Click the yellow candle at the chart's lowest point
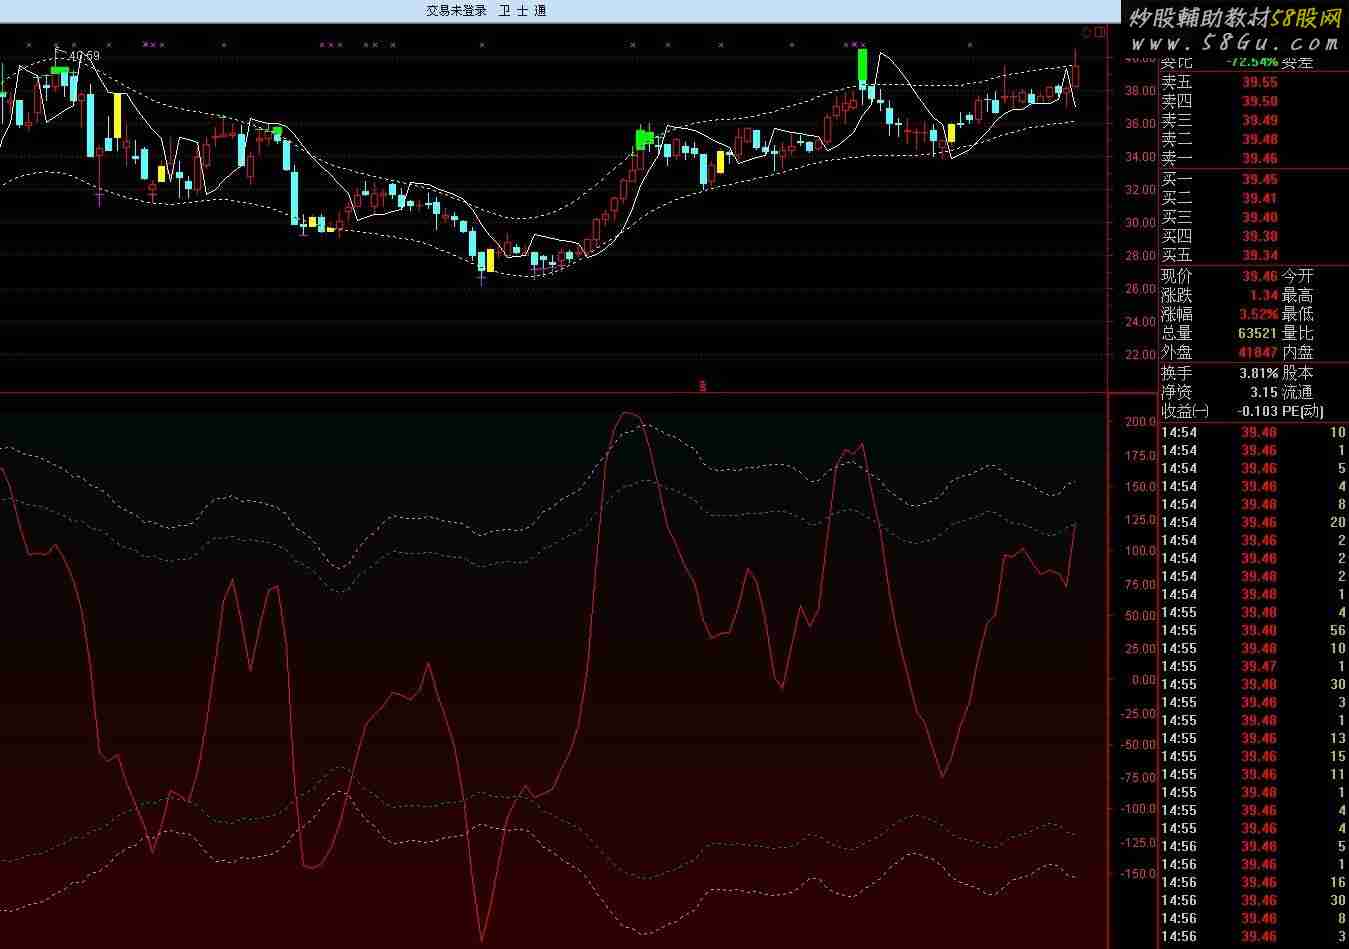 pos(490,260)
